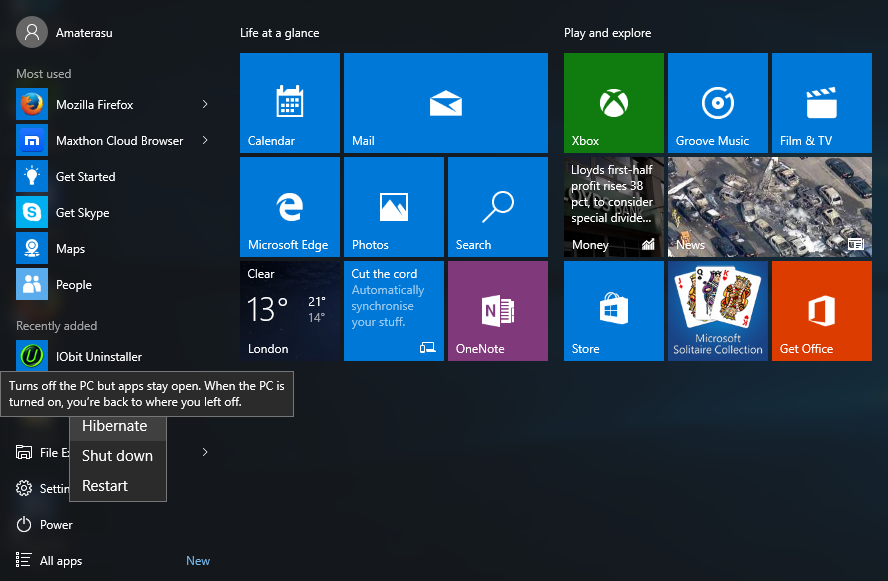
Task: Click the New label beside All apps
Action: [198, 561]
